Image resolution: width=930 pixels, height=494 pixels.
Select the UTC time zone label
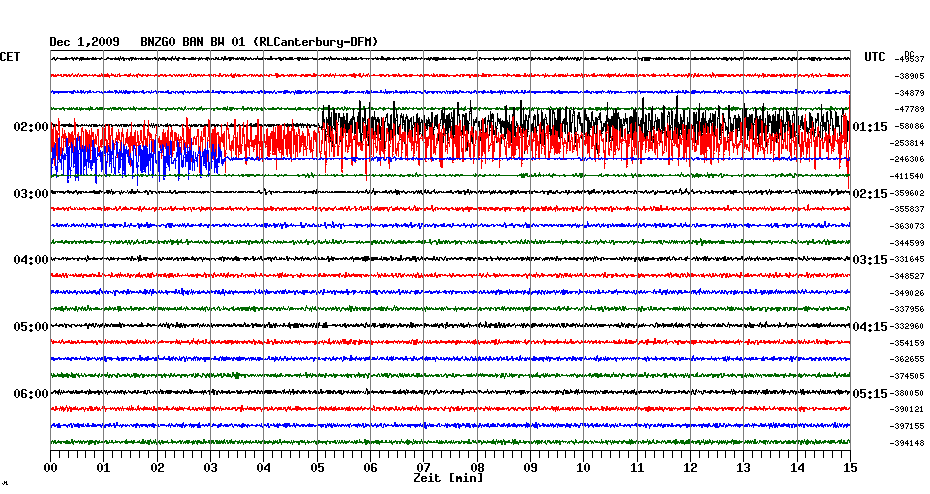[875, 58]
